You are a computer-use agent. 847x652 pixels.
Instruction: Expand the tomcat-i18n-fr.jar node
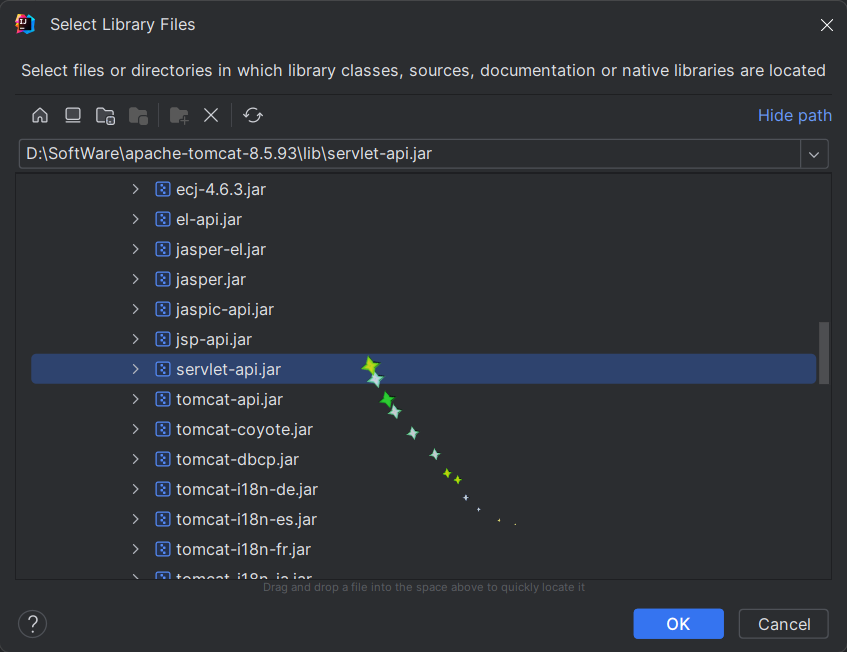136,549
